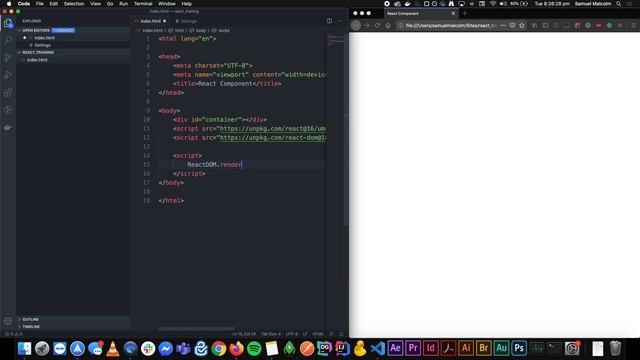Open a new Firefox tab with plus

[x=464, y=13]
